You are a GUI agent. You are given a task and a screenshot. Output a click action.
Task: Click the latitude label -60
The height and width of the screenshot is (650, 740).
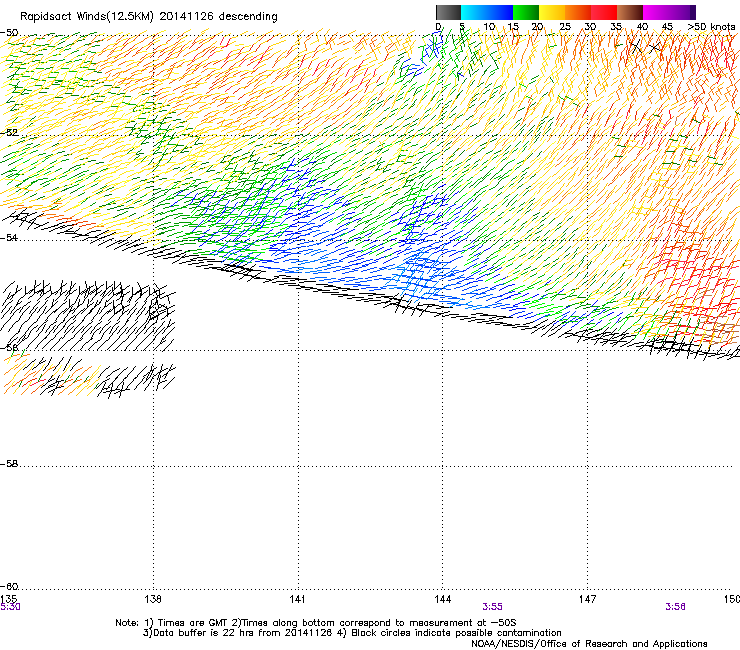[9, 587]
